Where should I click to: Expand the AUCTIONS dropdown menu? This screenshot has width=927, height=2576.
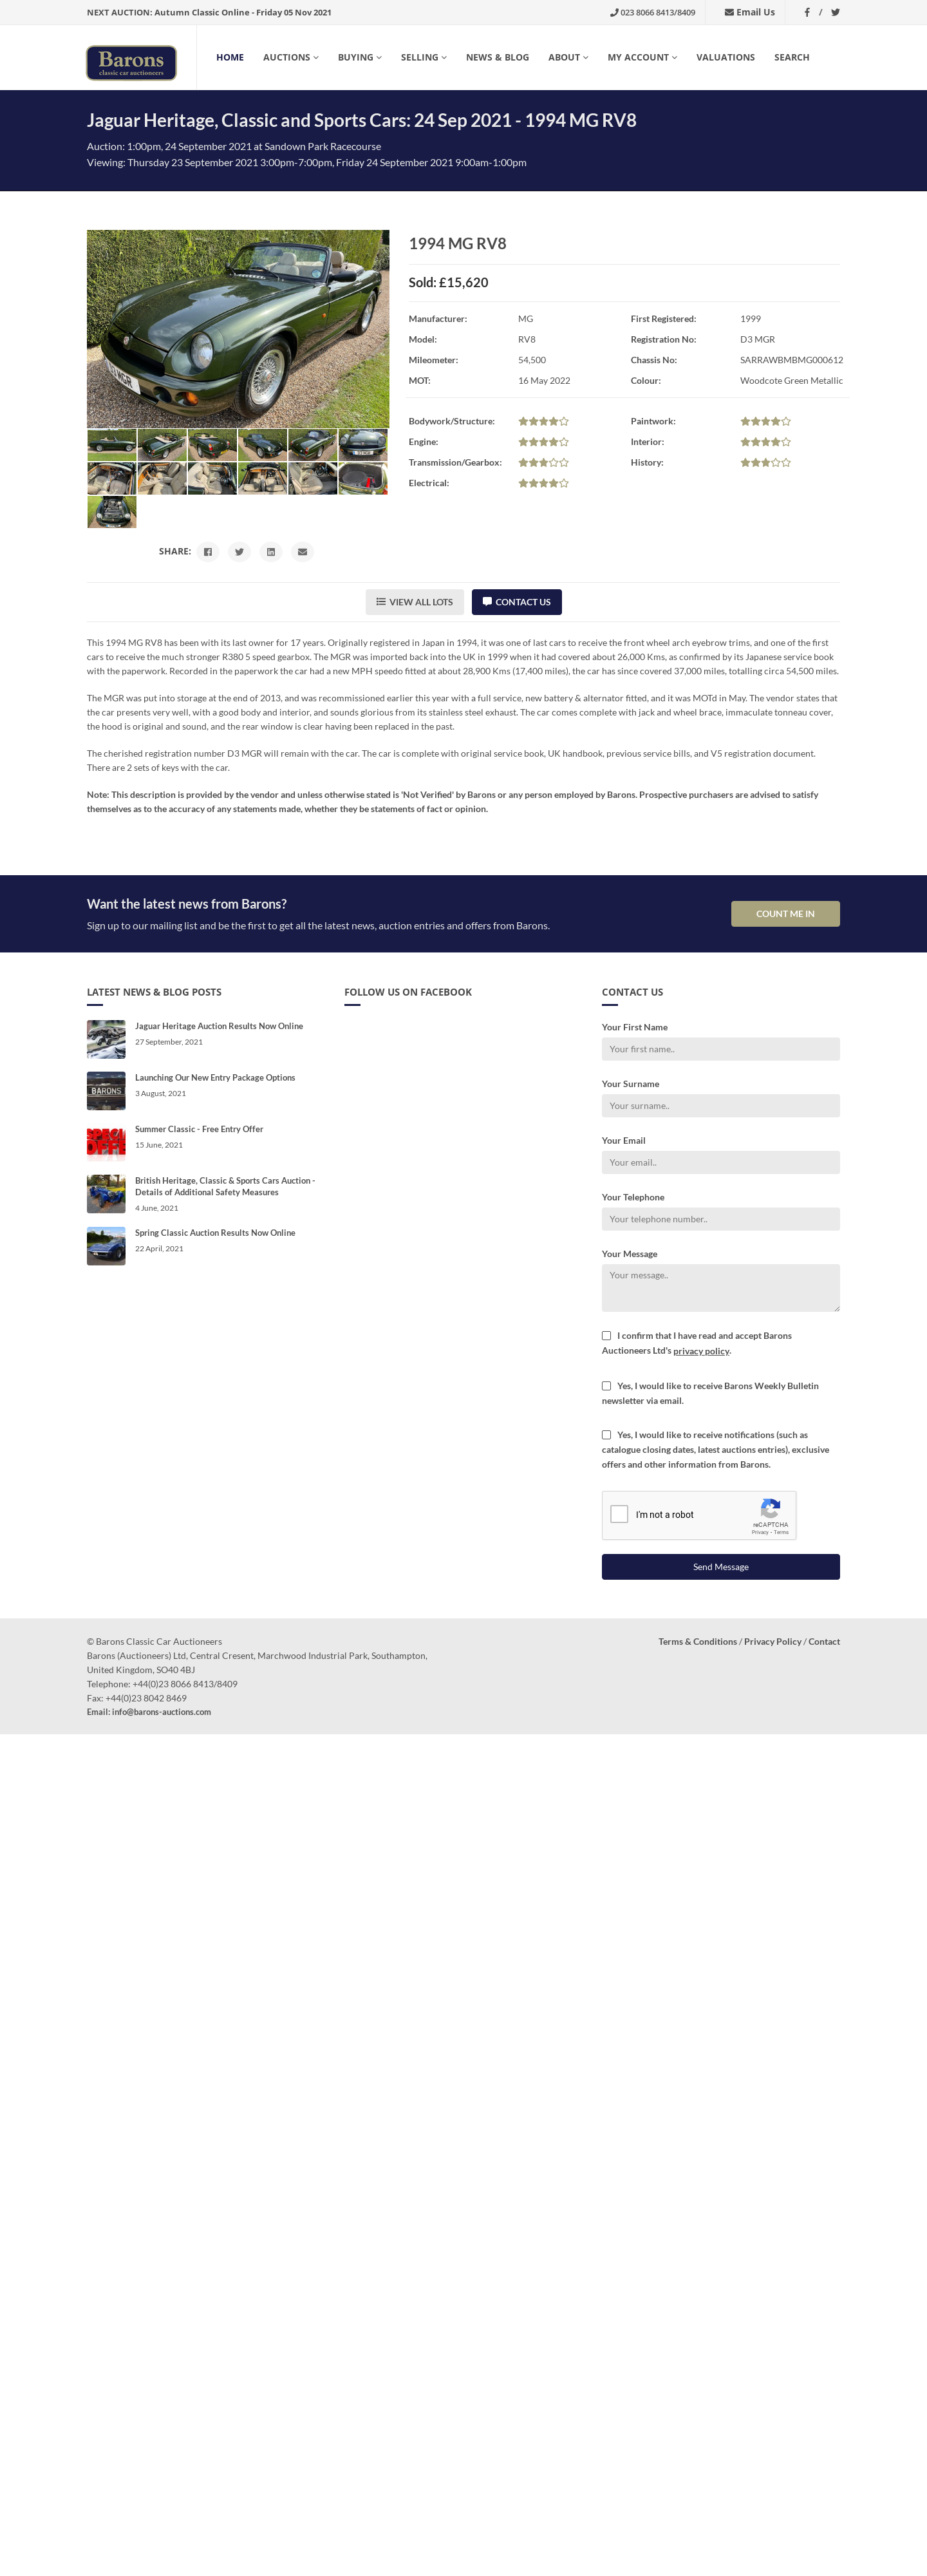click(x=291, y=57)
